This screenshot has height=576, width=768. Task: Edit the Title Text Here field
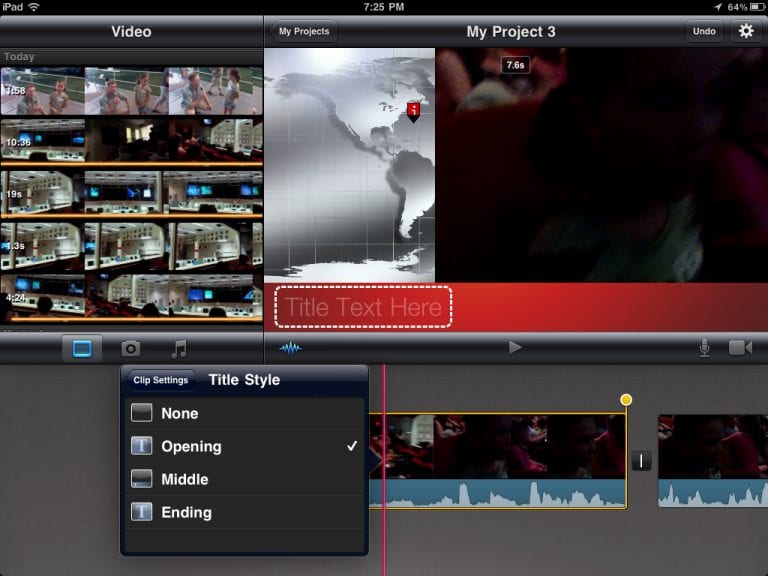click(363, 307)
